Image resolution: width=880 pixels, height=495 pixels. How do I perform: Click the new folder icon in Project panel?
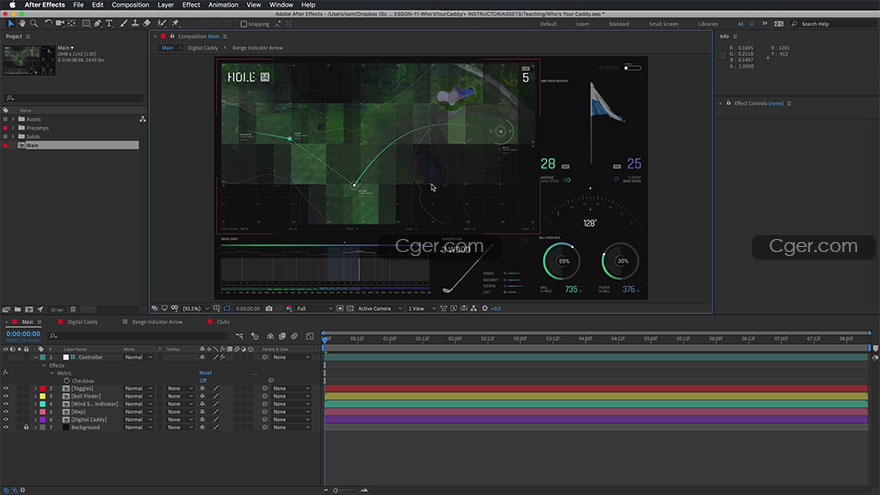[17, 309]
